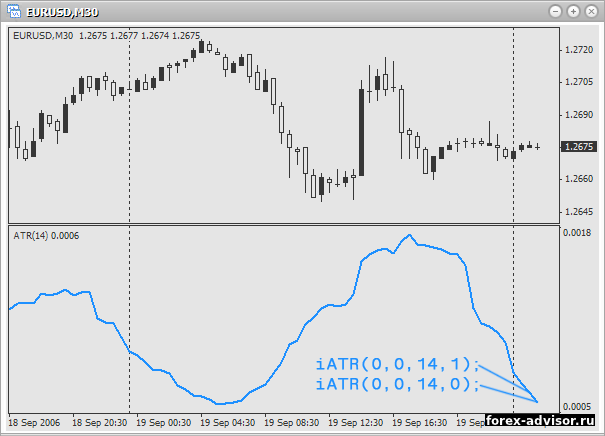Click the ATR(14) 0.0006 indicator label
Screen dimensions: 605x436
[x=46, y=235]
